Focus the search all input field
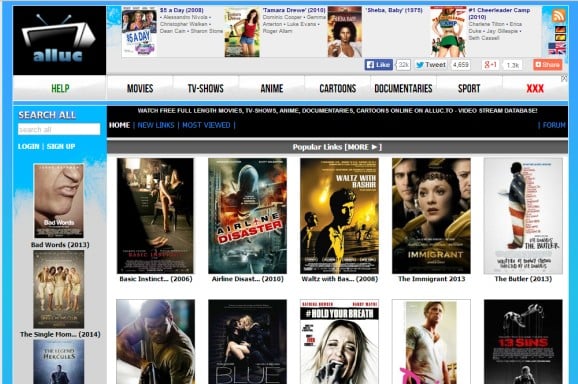This screenshot has width=578, height=384. click(59, 129)
